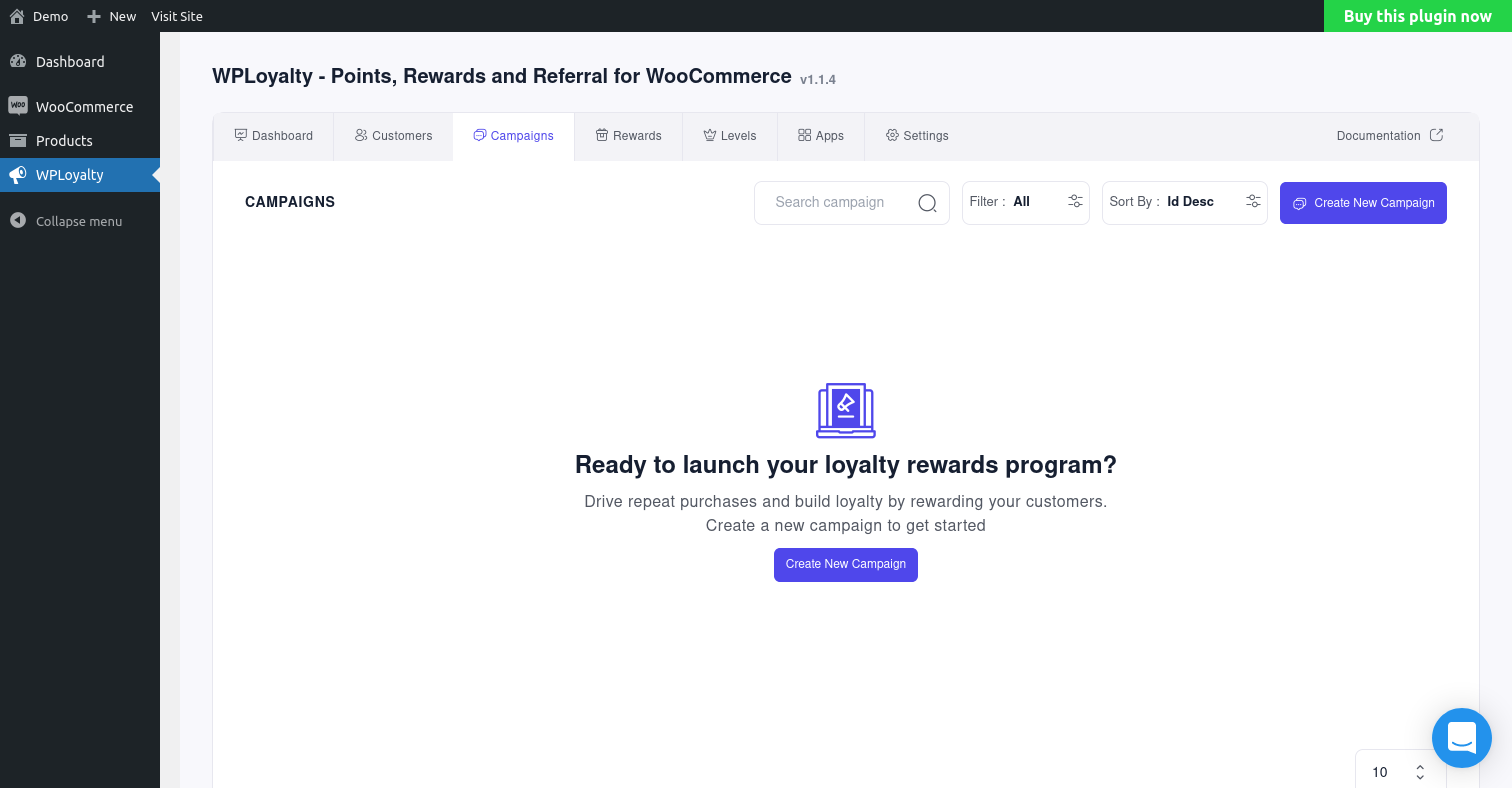Screen dimensions: 1512x788
Task: Click the Dashboard tab monitor icon
Action: tap(241, 135)
